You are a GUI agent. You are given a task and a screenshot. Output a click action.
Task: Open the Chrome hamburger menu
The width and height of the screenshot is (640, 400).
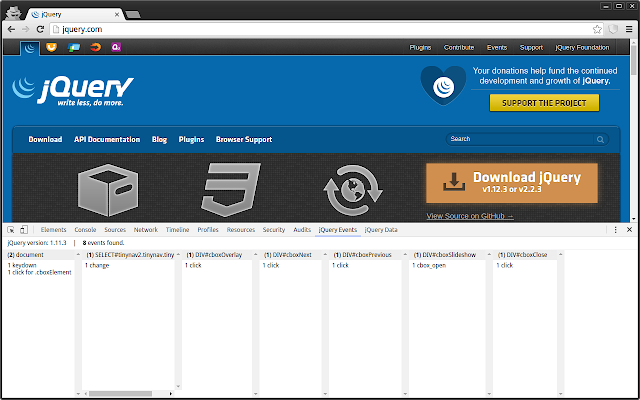pyautogui.click(x=629, y=29)
